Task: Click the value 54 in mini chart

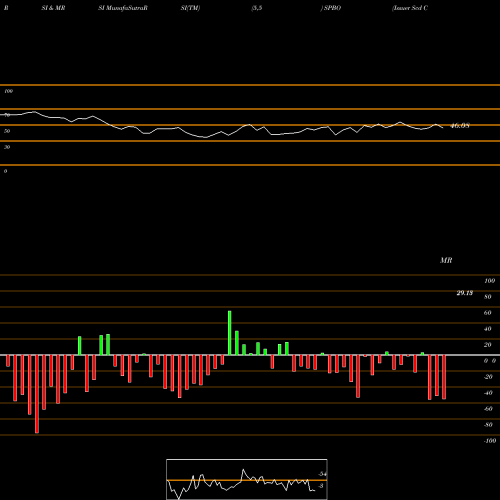Action: (x=322, y=474)
